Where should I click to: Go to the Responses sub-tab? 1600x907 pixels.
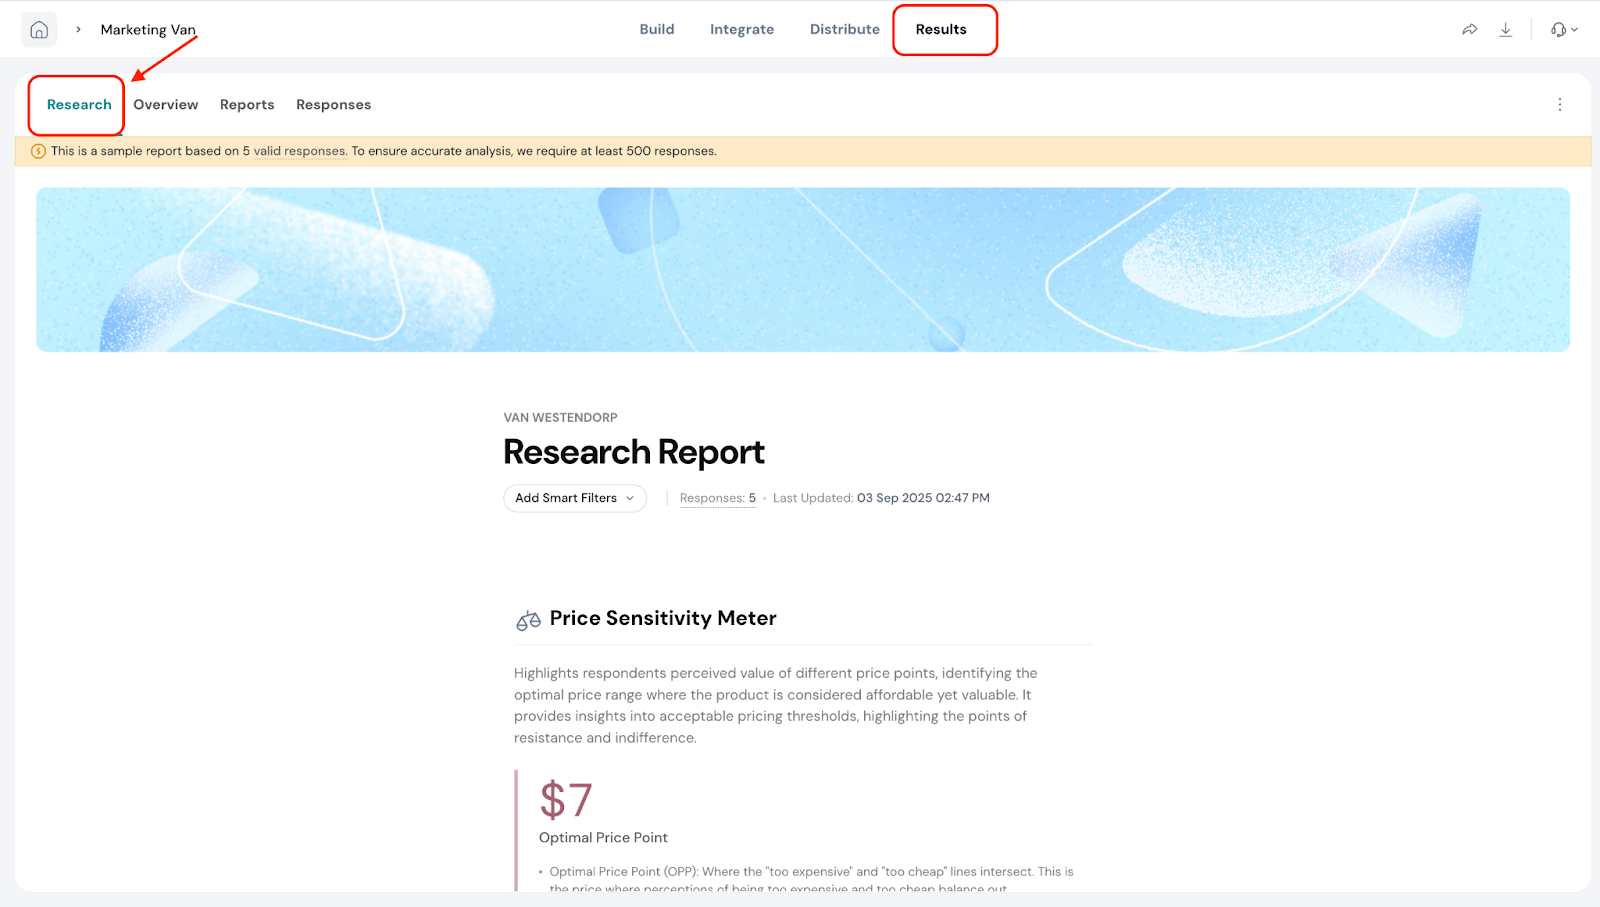(333, 105)
